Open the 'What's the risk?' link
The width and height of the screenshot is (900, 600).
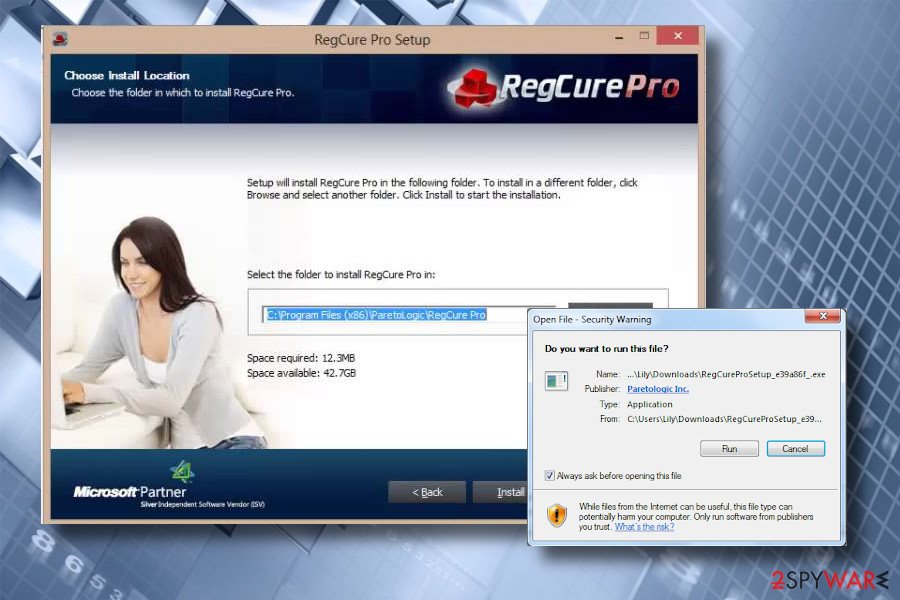tap(644, 527)
